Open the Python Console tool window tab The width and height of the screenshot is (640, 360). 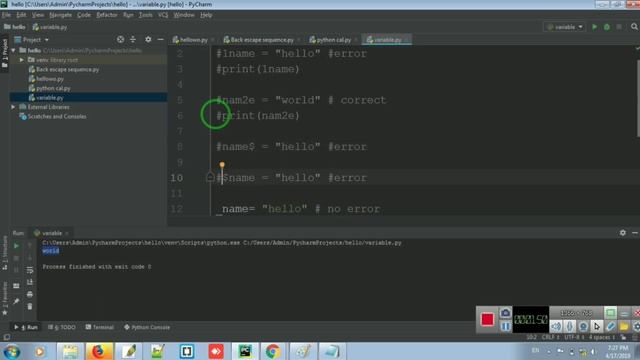point(147,327)
